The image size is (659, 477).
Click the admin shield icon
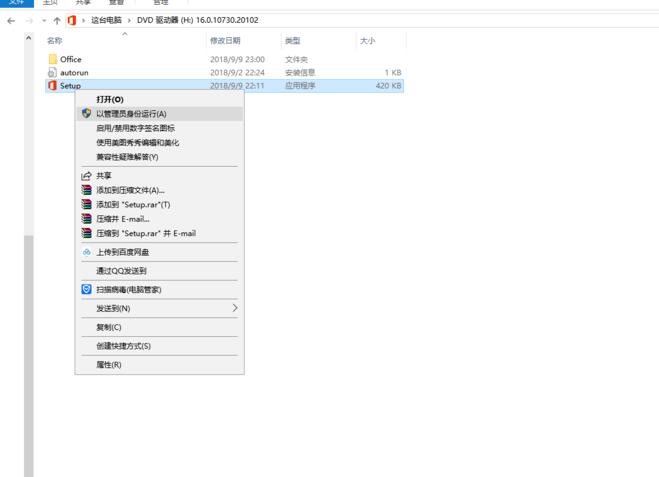(87, 113)
